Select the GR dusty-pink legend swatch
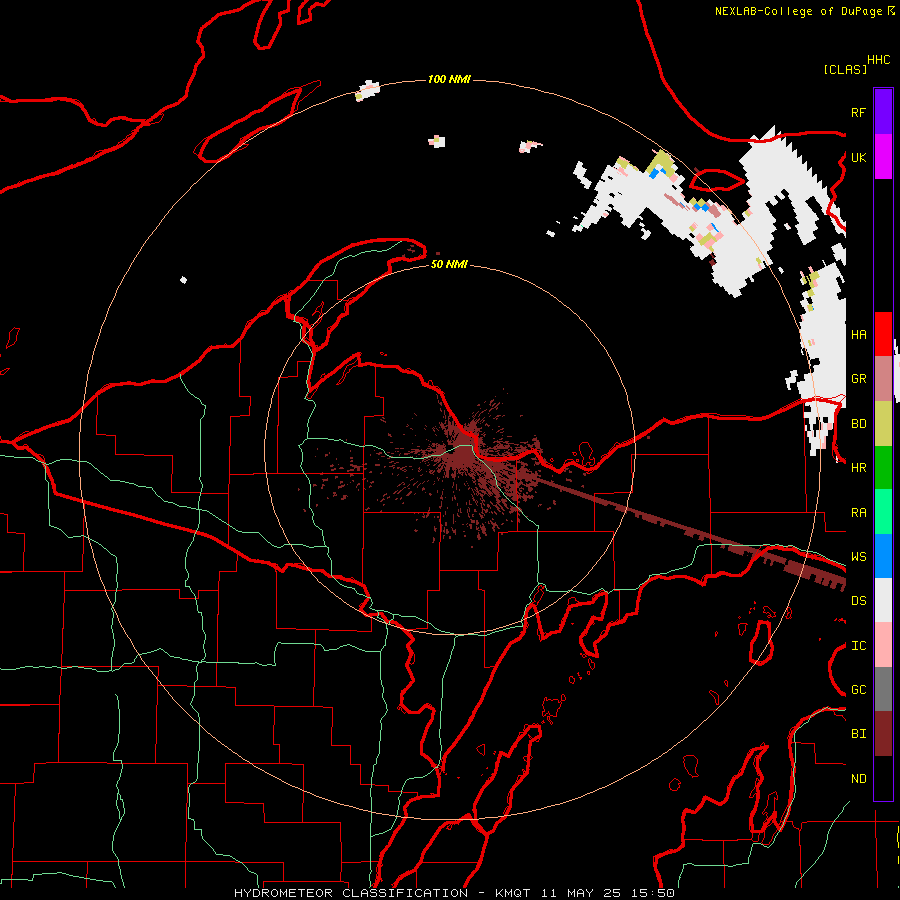The image size is (900, 900). [x=883, y=379]
